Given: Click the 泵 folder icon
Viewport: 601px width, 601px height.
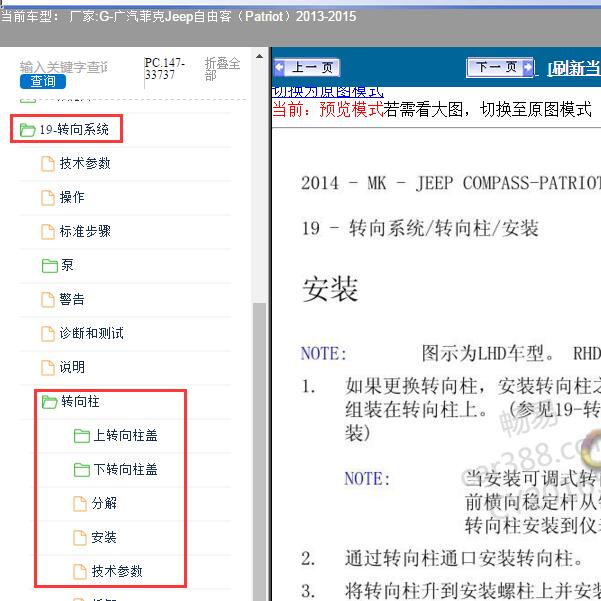Looking at the screenshot, I should 49,266.
